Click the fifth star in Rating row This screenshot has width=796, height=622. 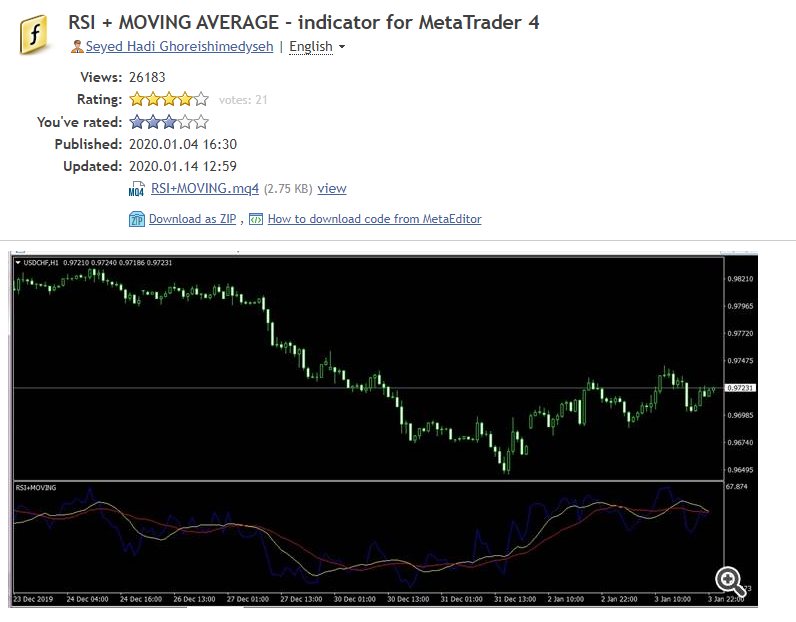(x=201, y=99)
